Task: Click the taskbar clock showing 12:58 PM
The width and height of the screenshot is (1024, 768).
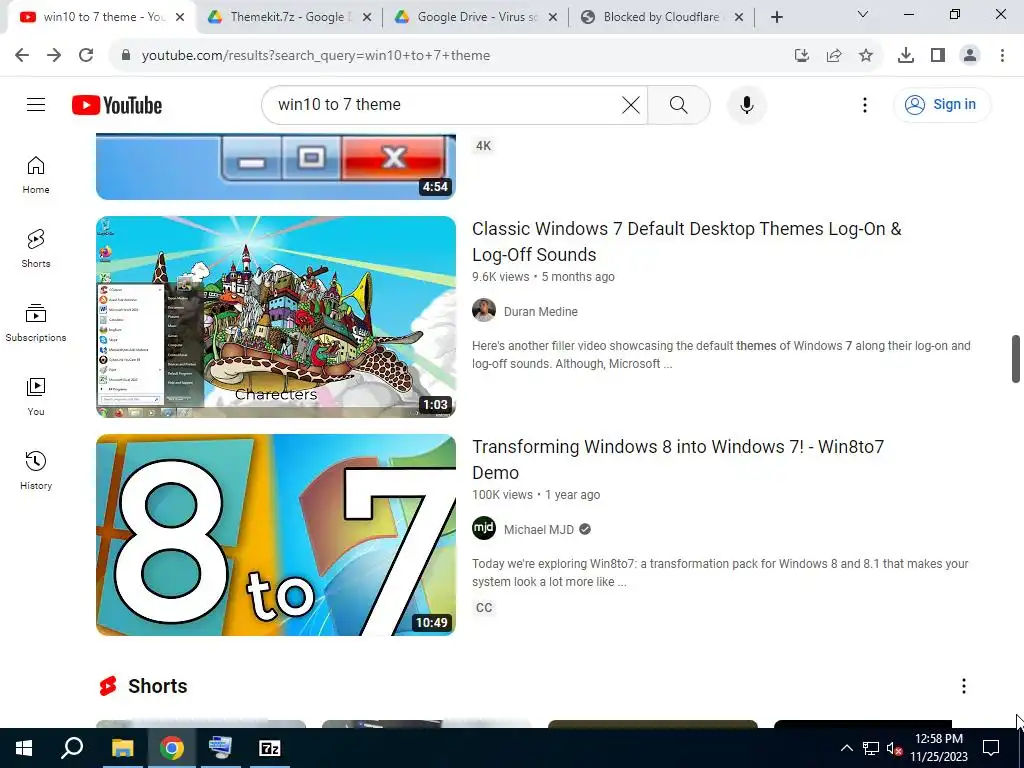Action: pyautogui.click(x=938, y=748)
